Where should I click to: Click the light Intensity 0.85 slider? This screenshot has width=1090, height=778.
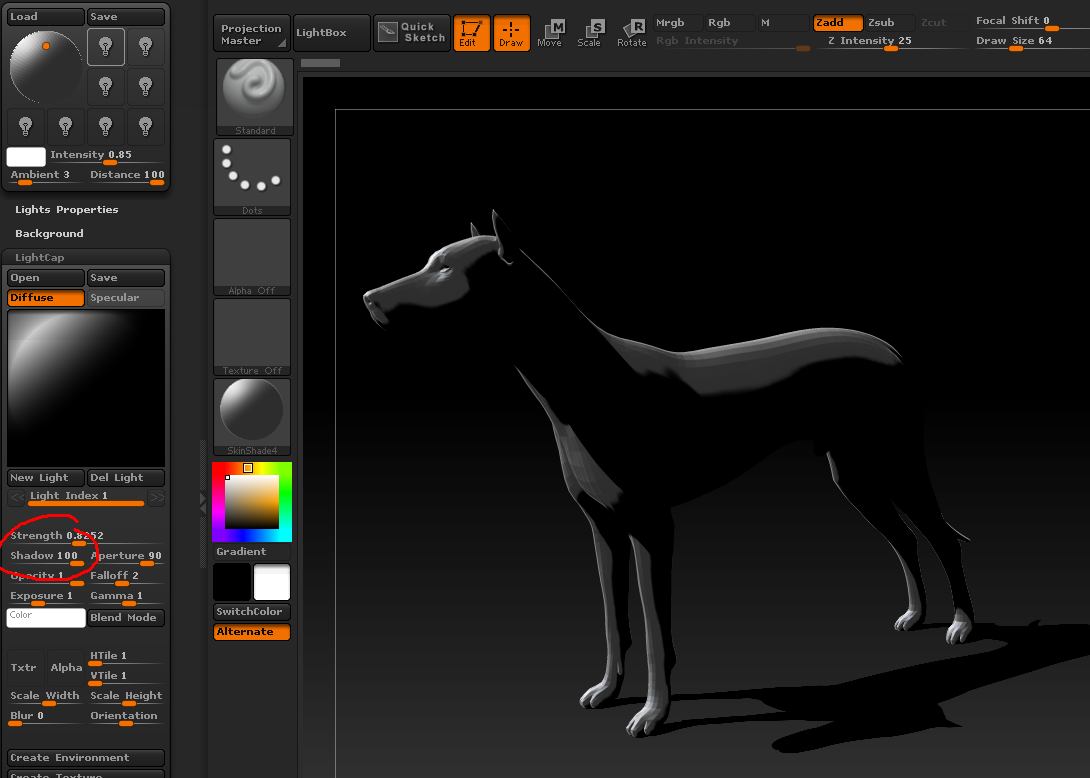(x=107, y=156)
